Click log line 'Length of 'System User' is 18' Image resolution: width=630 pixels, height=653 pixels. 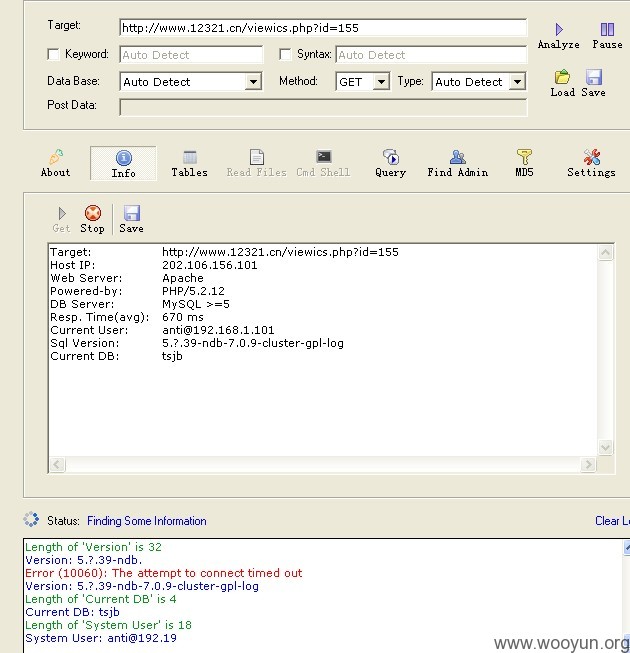click(108, 625)
